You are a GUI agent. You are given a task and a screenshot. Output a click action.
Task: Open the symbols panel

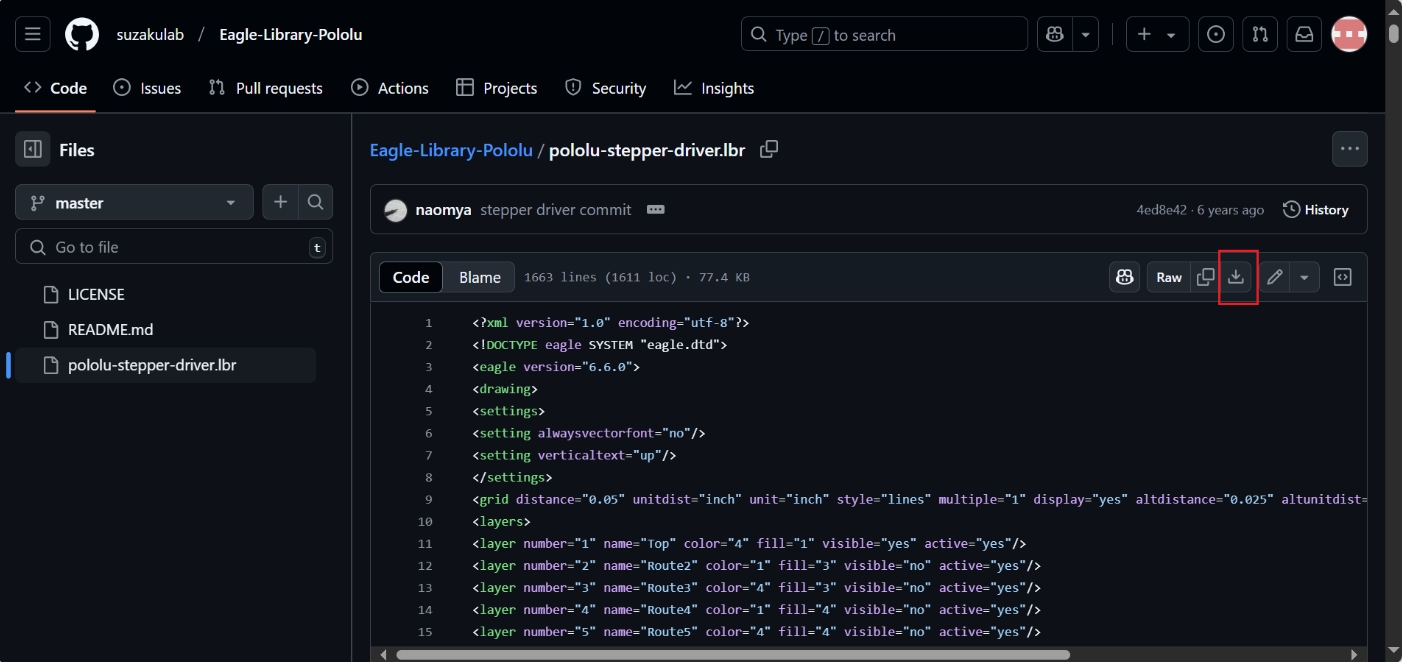coord(1343,277)
